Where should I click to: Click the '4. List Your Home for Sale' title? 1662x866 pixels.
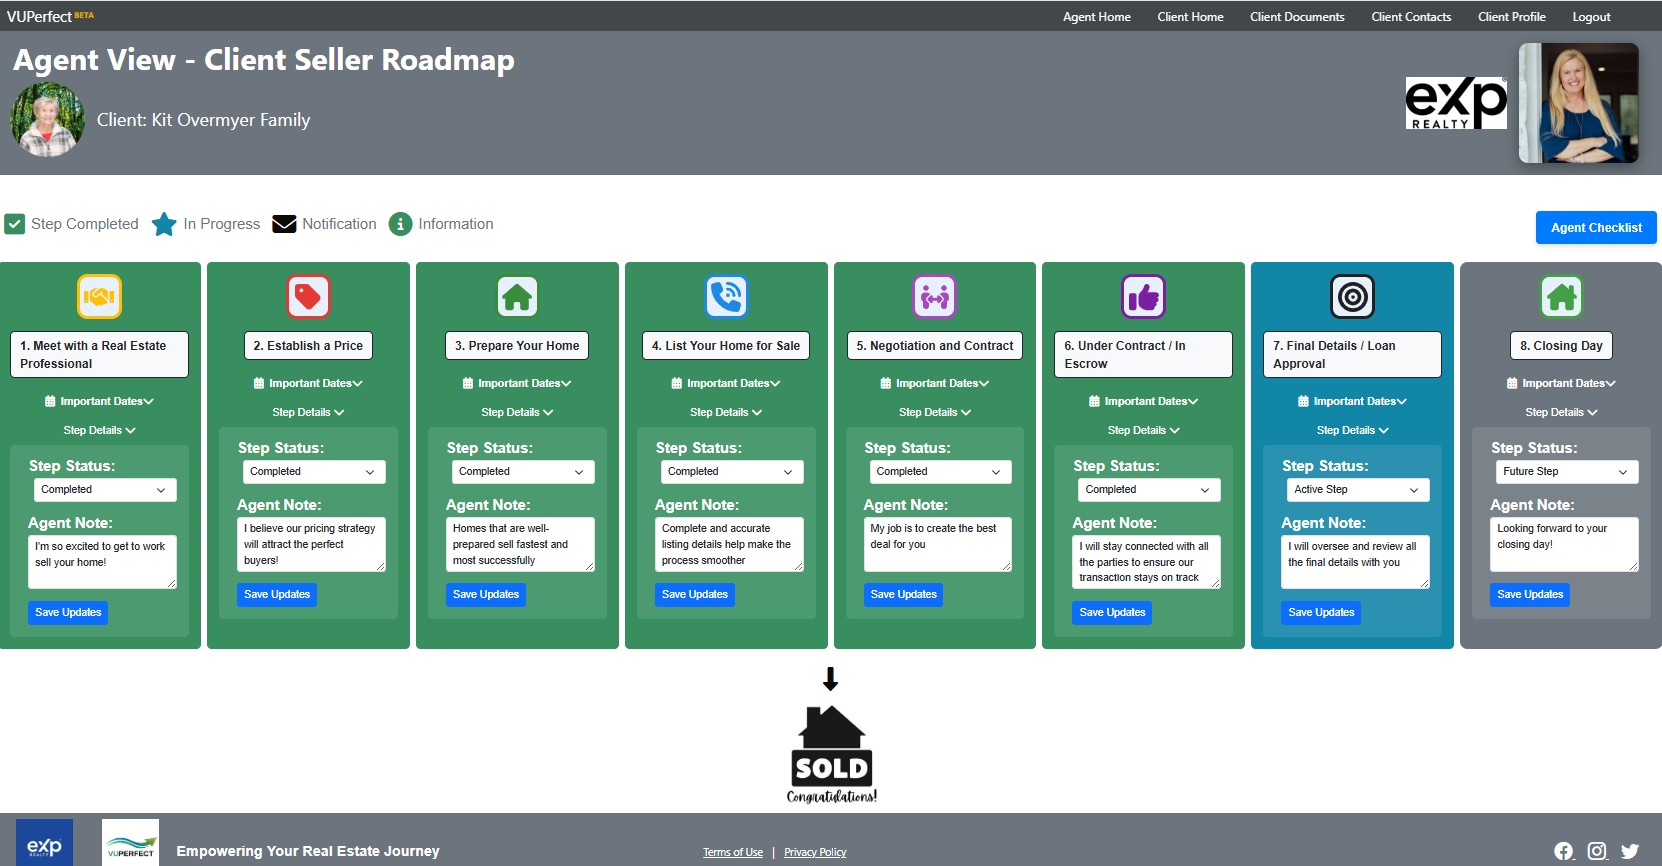726,346
